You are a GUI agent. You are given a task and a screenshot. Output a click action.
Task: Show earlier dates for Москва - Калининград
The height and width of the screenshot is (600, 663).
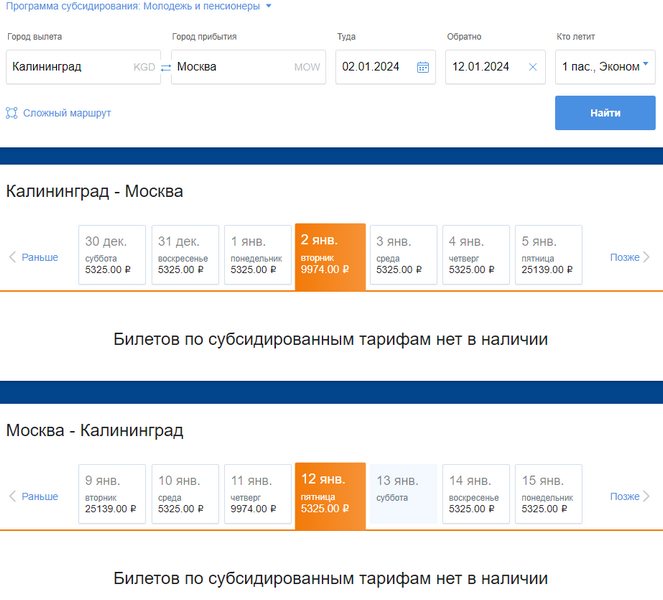pos(34,496)
